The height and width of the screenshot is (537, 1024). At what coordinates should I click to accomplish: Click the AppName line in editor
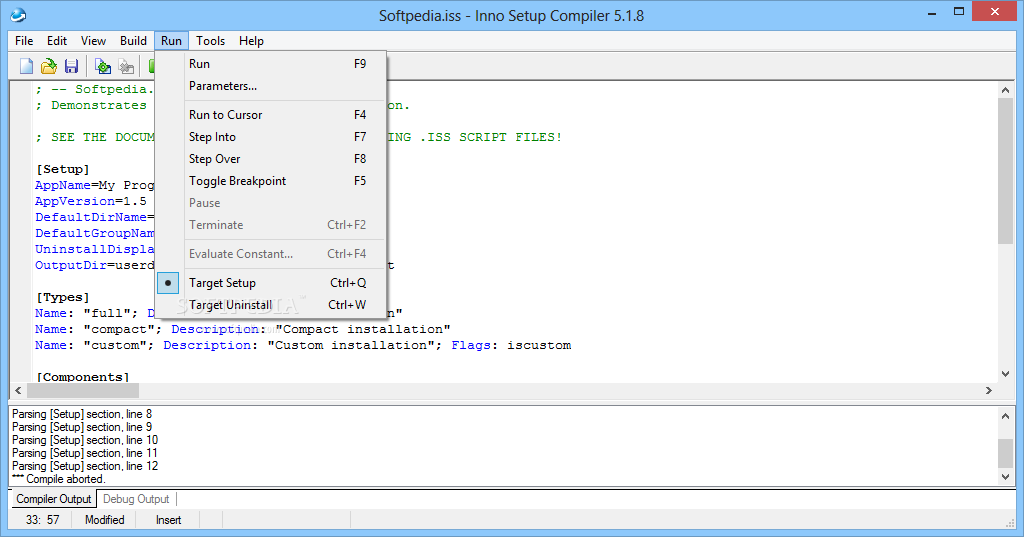[x=95, y=185]
